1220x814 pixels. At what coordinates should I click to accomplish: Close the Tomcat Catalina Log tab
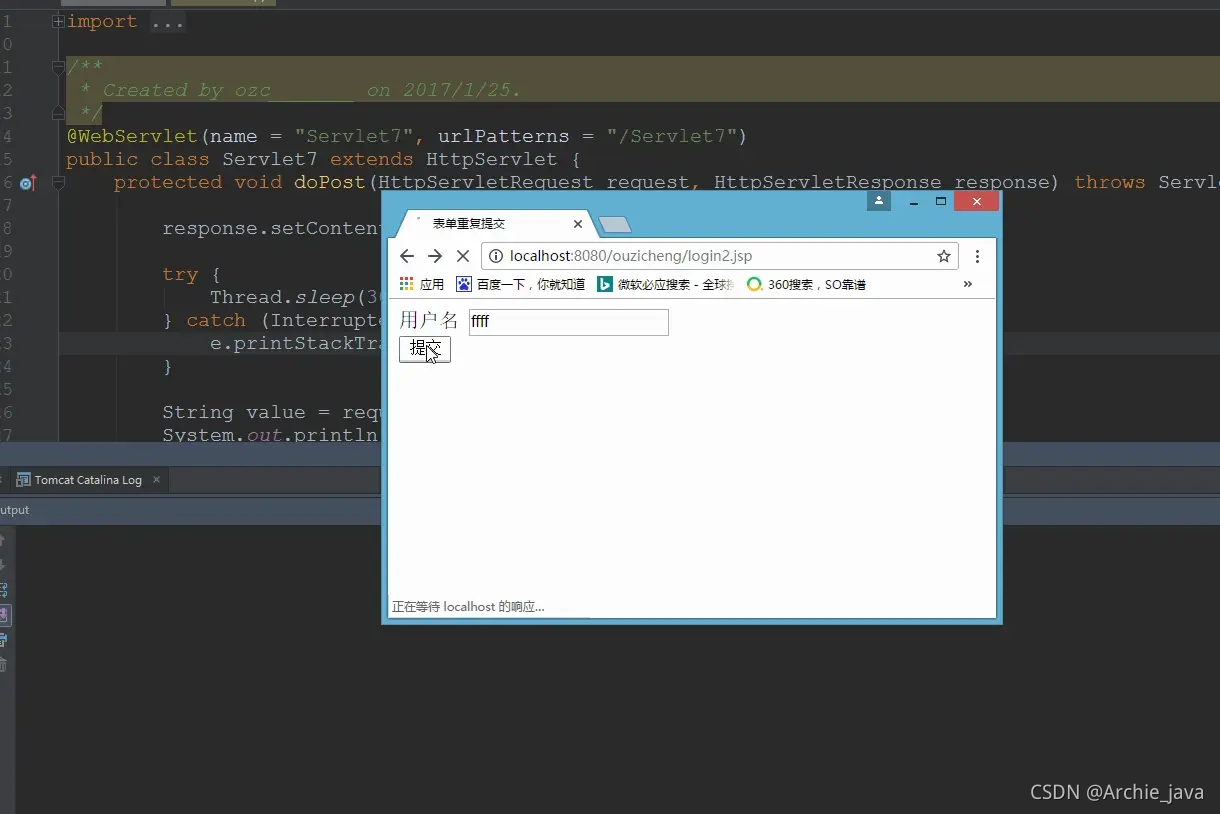[157, 480]
